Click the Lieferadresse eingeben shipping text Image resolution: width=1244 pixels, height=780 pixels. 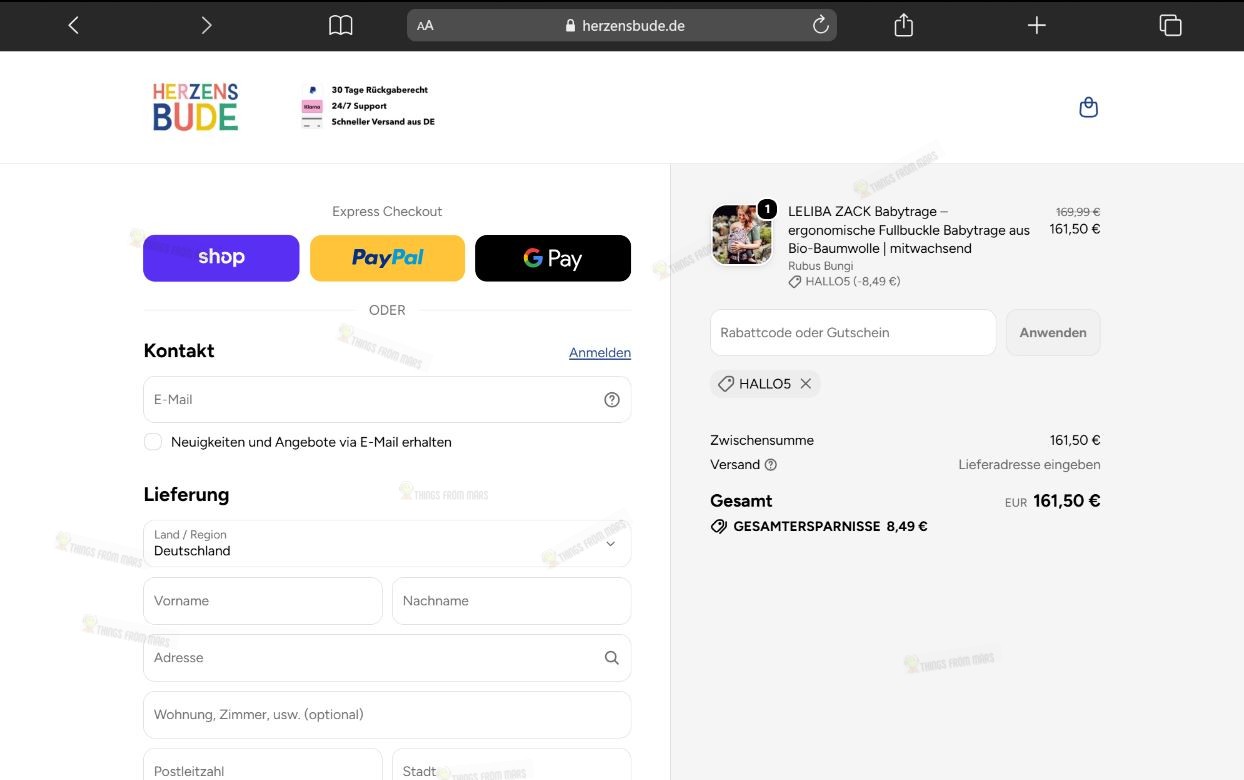point(1029,465)
